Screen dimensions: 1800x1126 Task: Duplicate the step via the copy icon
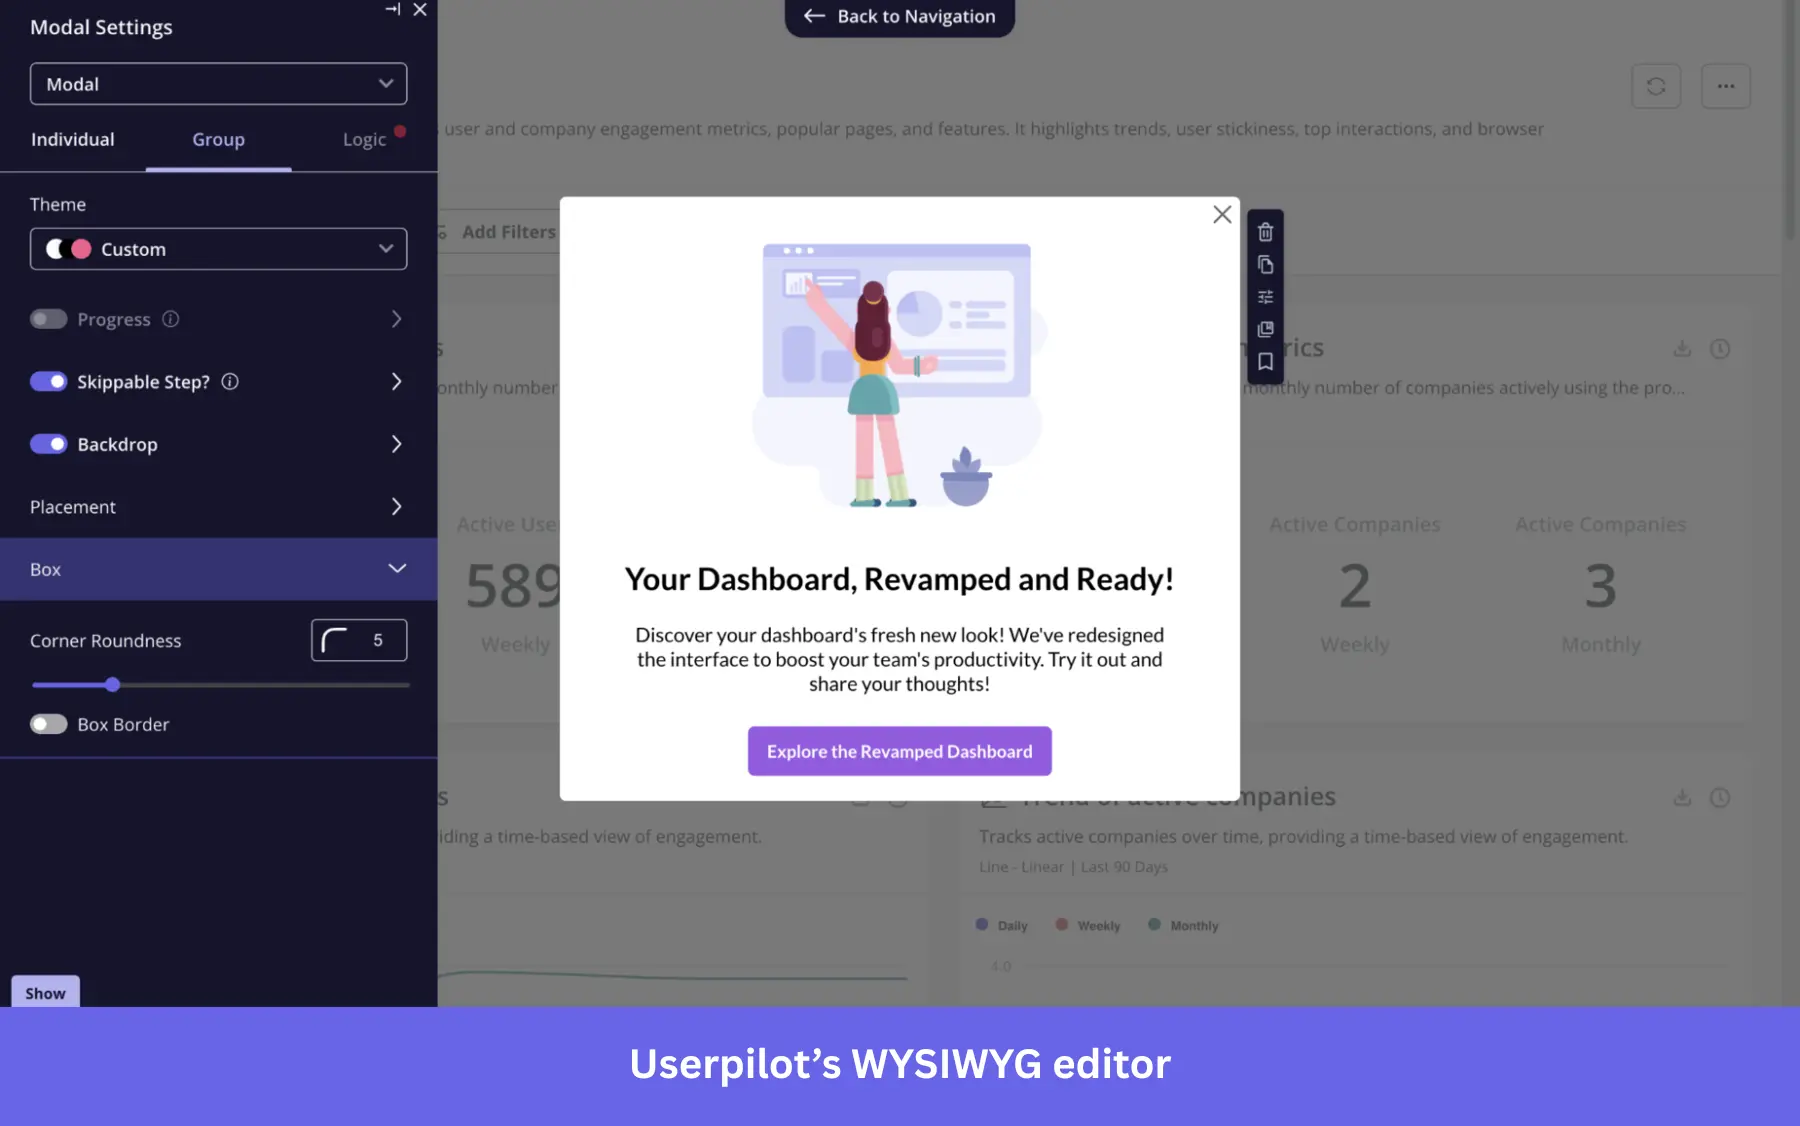[x=1265, y=264]
